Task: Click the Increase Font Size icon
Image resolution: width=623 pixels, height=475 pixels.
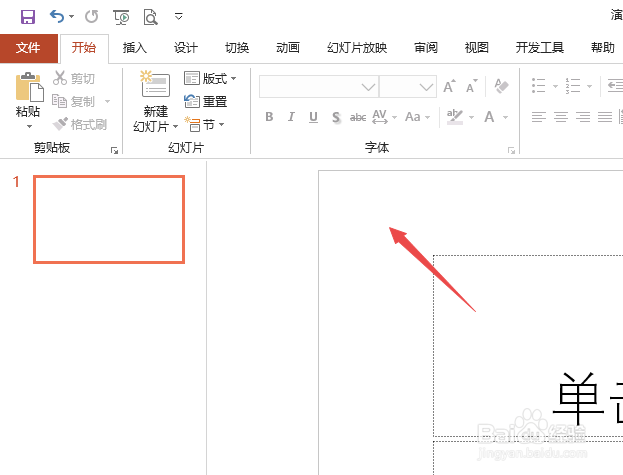Action: pos(449,86)
